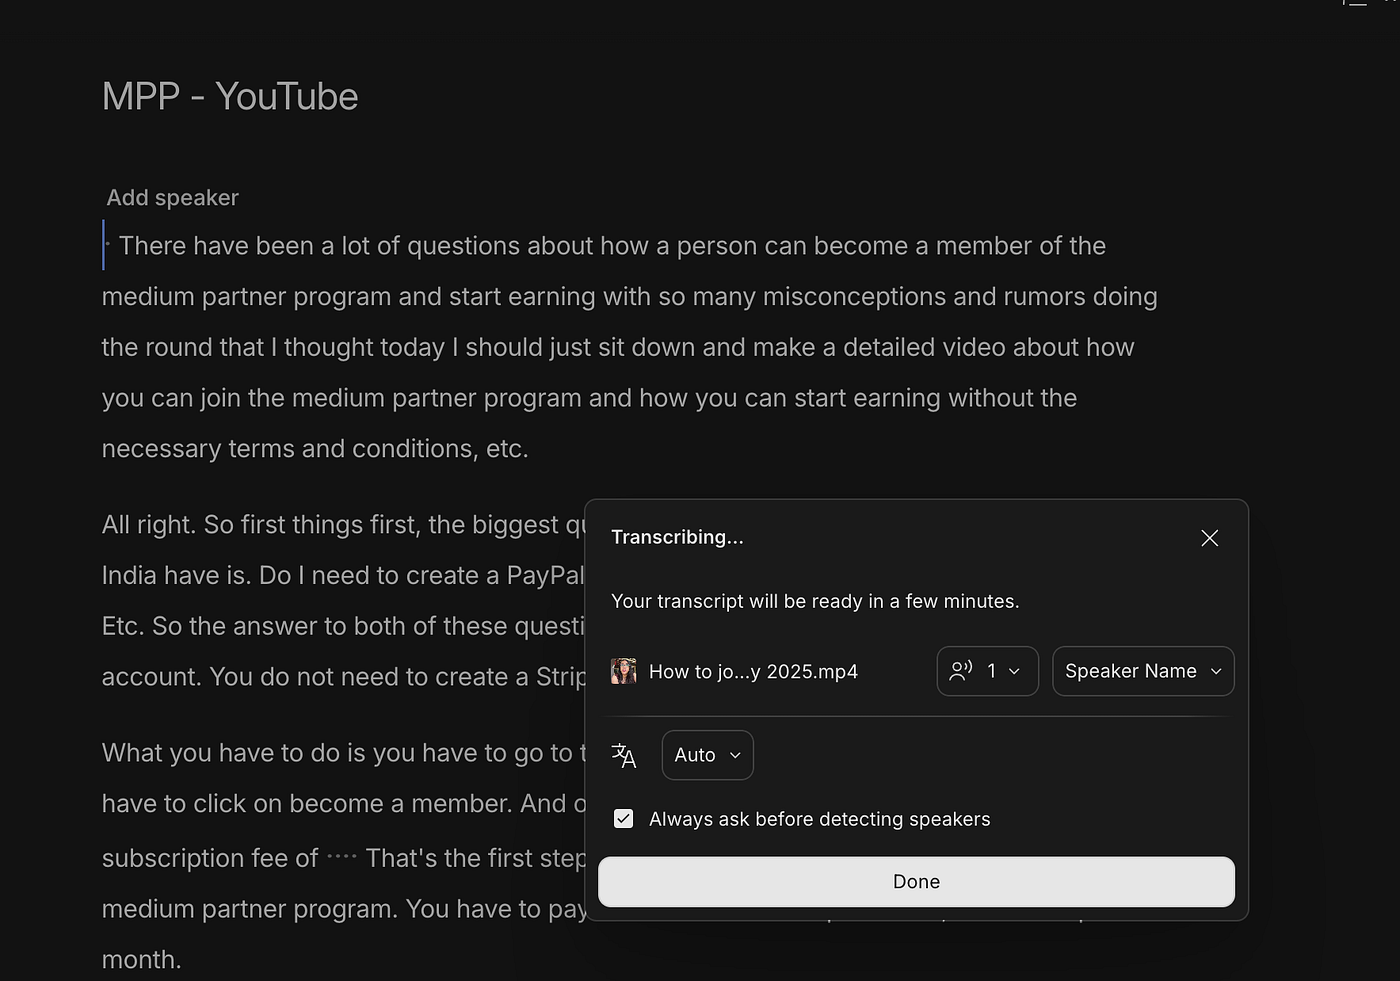Viewport: 1400px width, 981px height.
Task: Click Add speaker label
Action: tap(173, 198)
